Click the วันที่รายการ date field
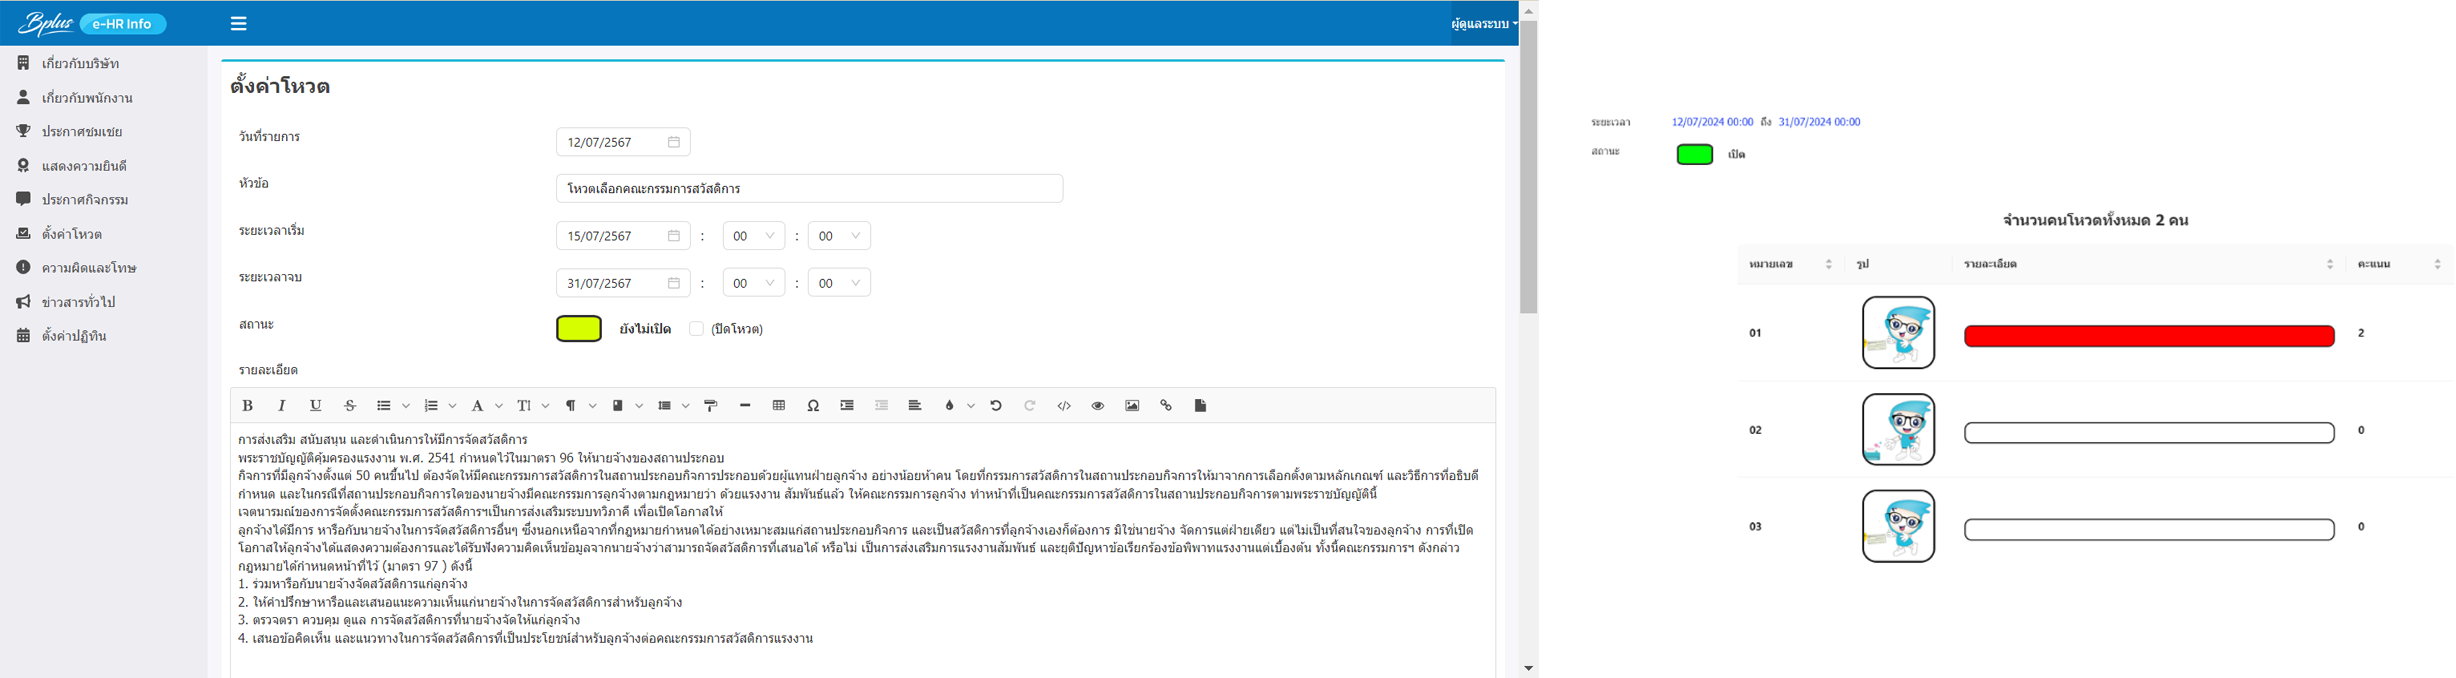Image resolution: width=2456 pixels, height=678 pixels. [x=623, y=142]
